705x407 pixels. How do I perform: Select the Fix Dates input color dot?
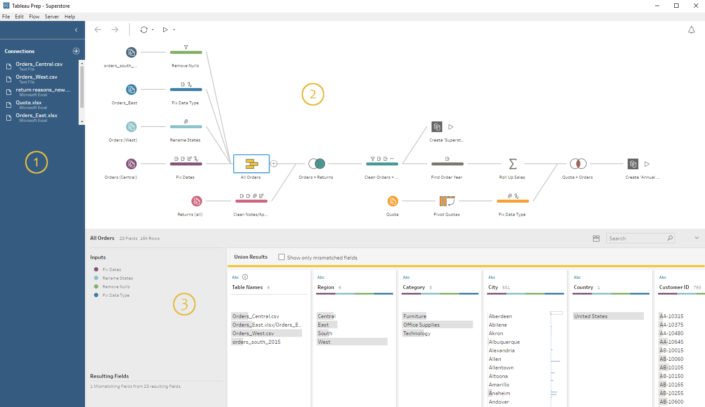[x=96, y=269]
